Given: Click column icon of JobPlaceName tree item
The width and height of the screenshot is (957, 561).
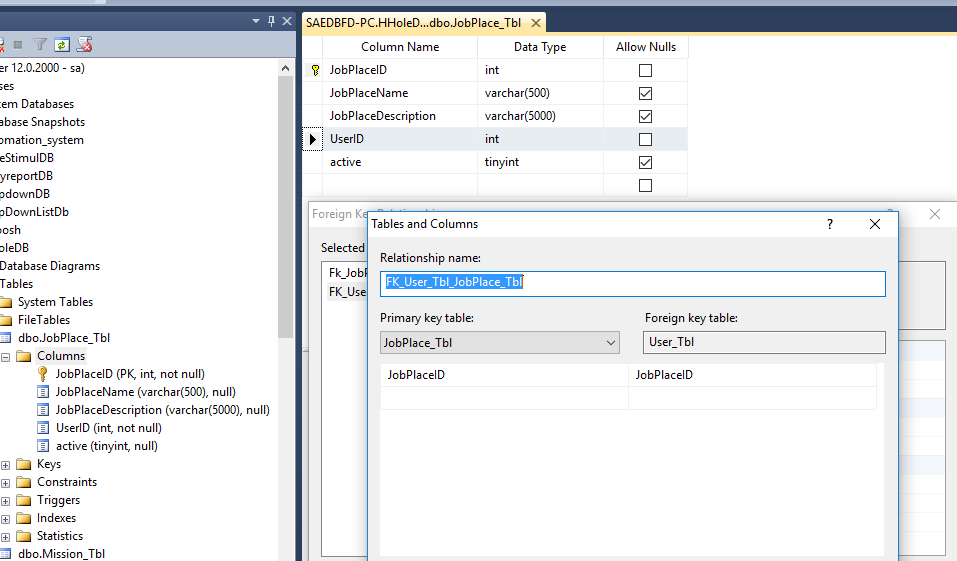Looking at the screenshot, I should (43, 392).
